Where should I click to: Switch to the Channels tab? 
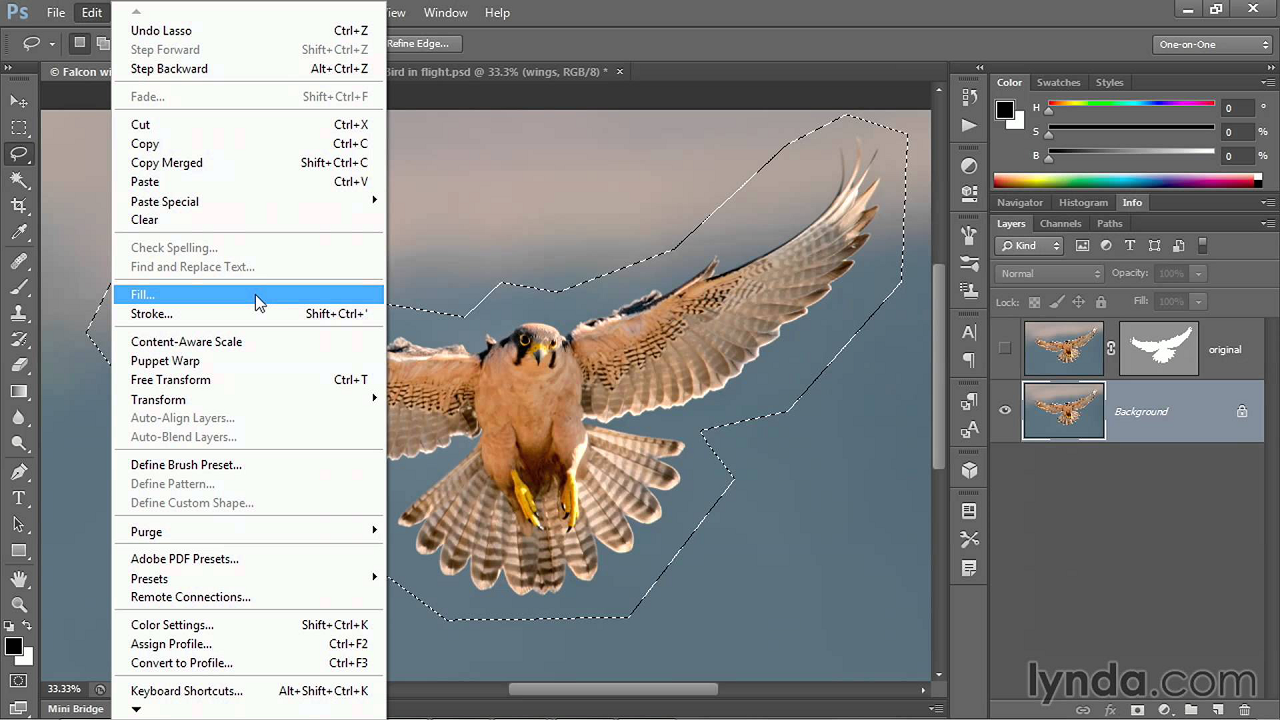(x=1060, y=224)
